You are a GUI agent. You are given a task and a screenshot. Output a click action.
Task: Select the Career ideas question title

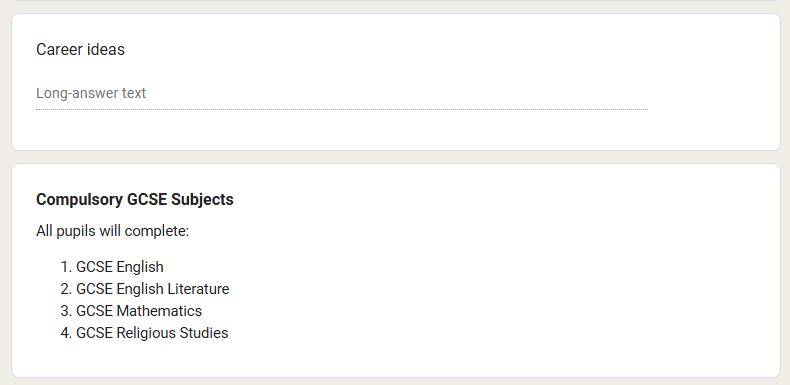tap(81, 49)
